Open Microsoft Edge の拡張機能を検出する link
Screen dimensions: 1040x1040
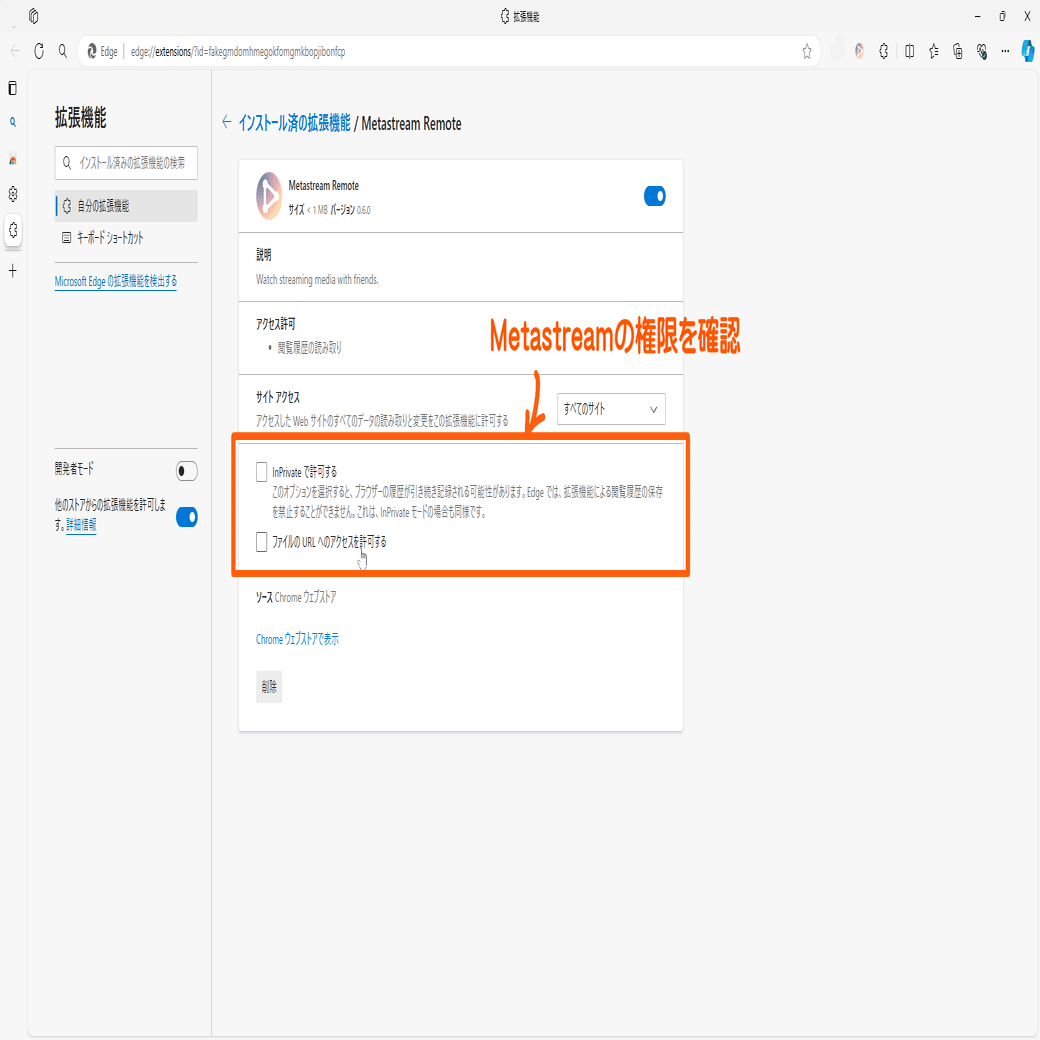[x=115, y=281]
